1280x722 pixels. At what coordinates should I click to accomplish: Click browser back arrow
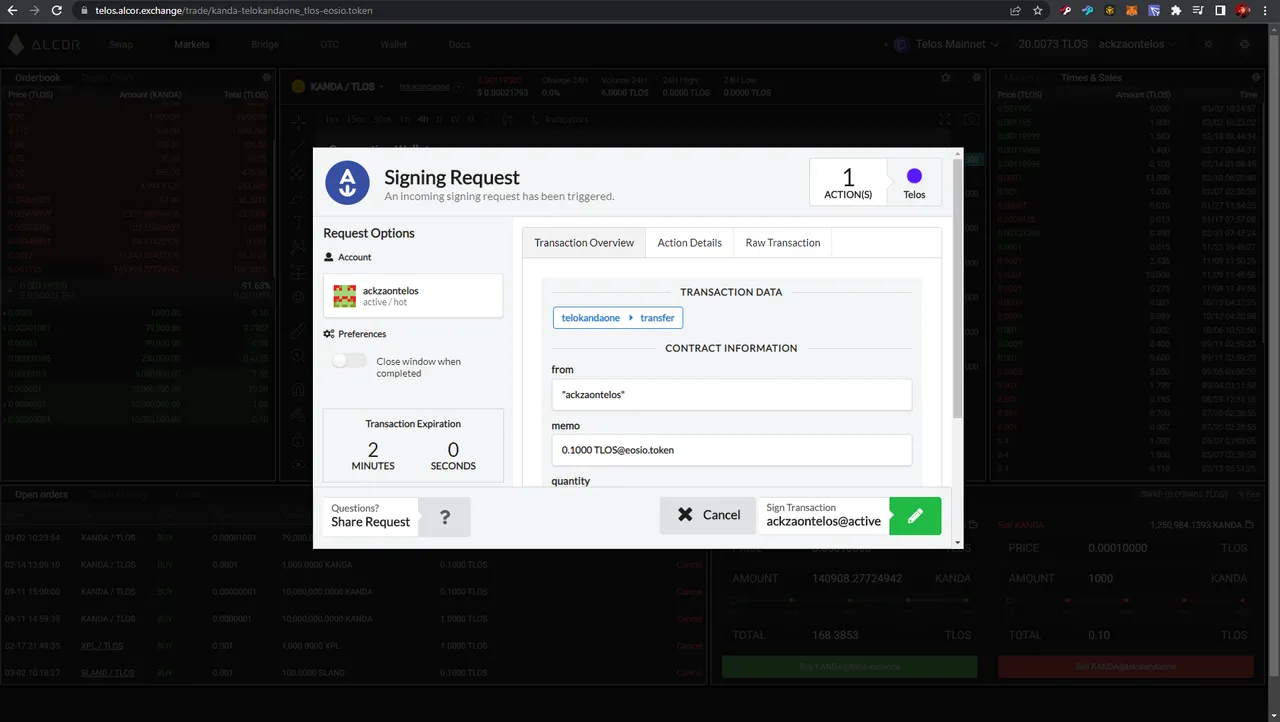point(13,10)
